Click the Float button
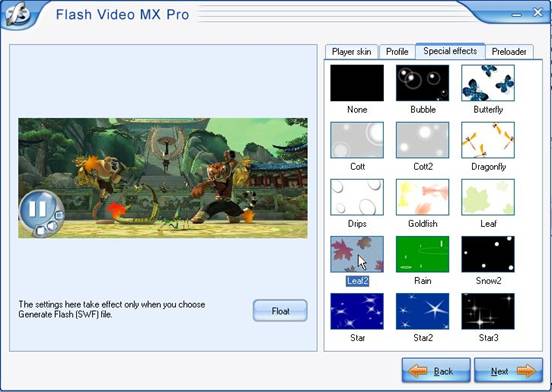Screen dimensions: 552x392 tap(280, 311)
